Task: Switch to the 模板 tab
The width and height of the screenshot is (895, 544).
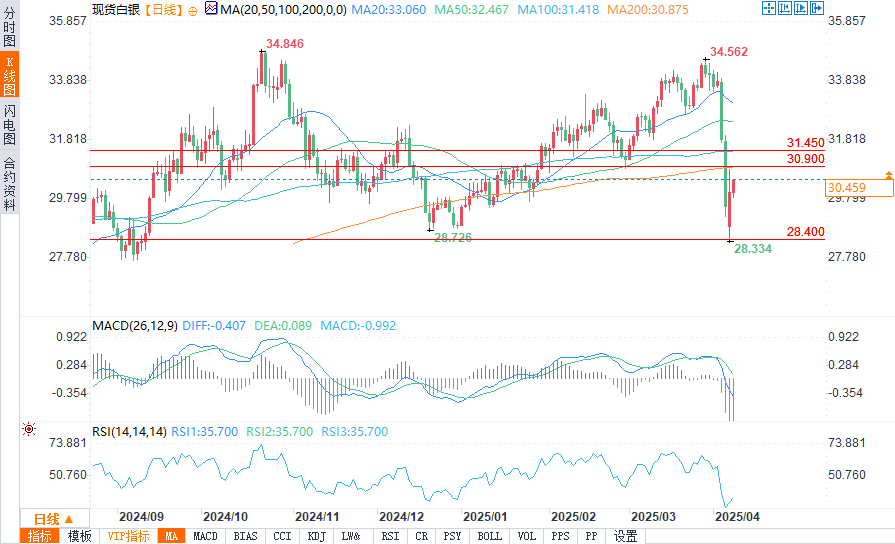Action: point(79,537)
